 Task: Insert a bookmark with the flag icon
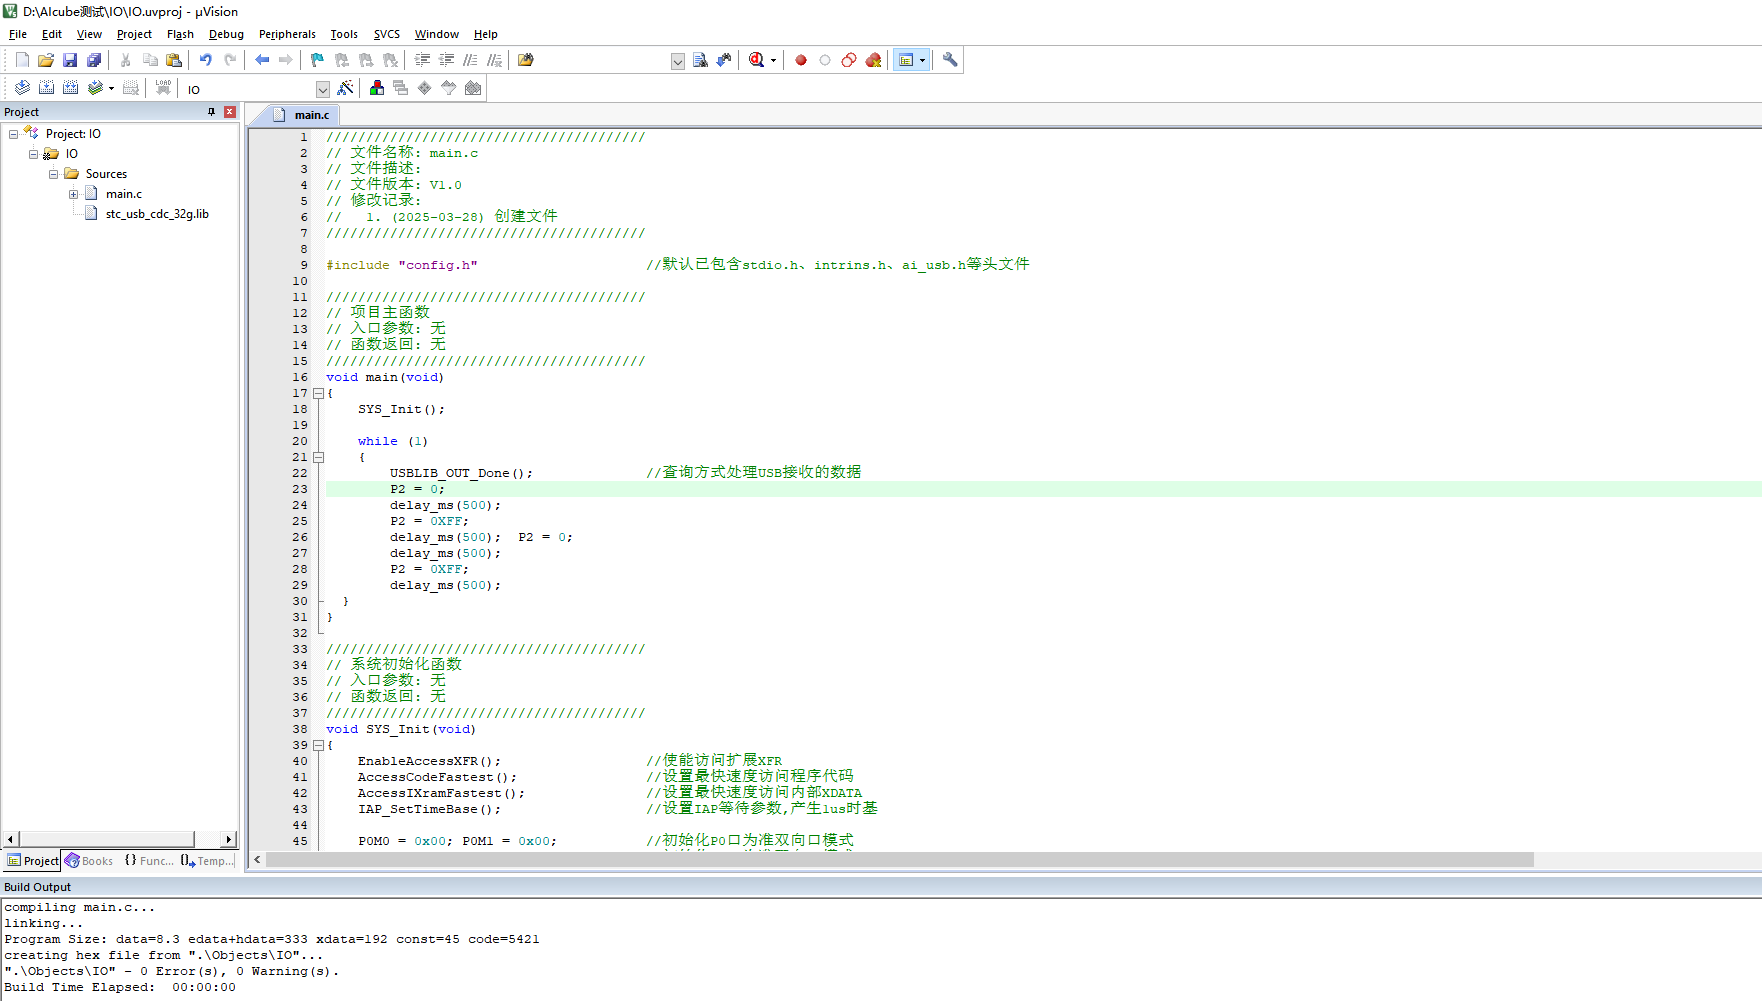318,60
